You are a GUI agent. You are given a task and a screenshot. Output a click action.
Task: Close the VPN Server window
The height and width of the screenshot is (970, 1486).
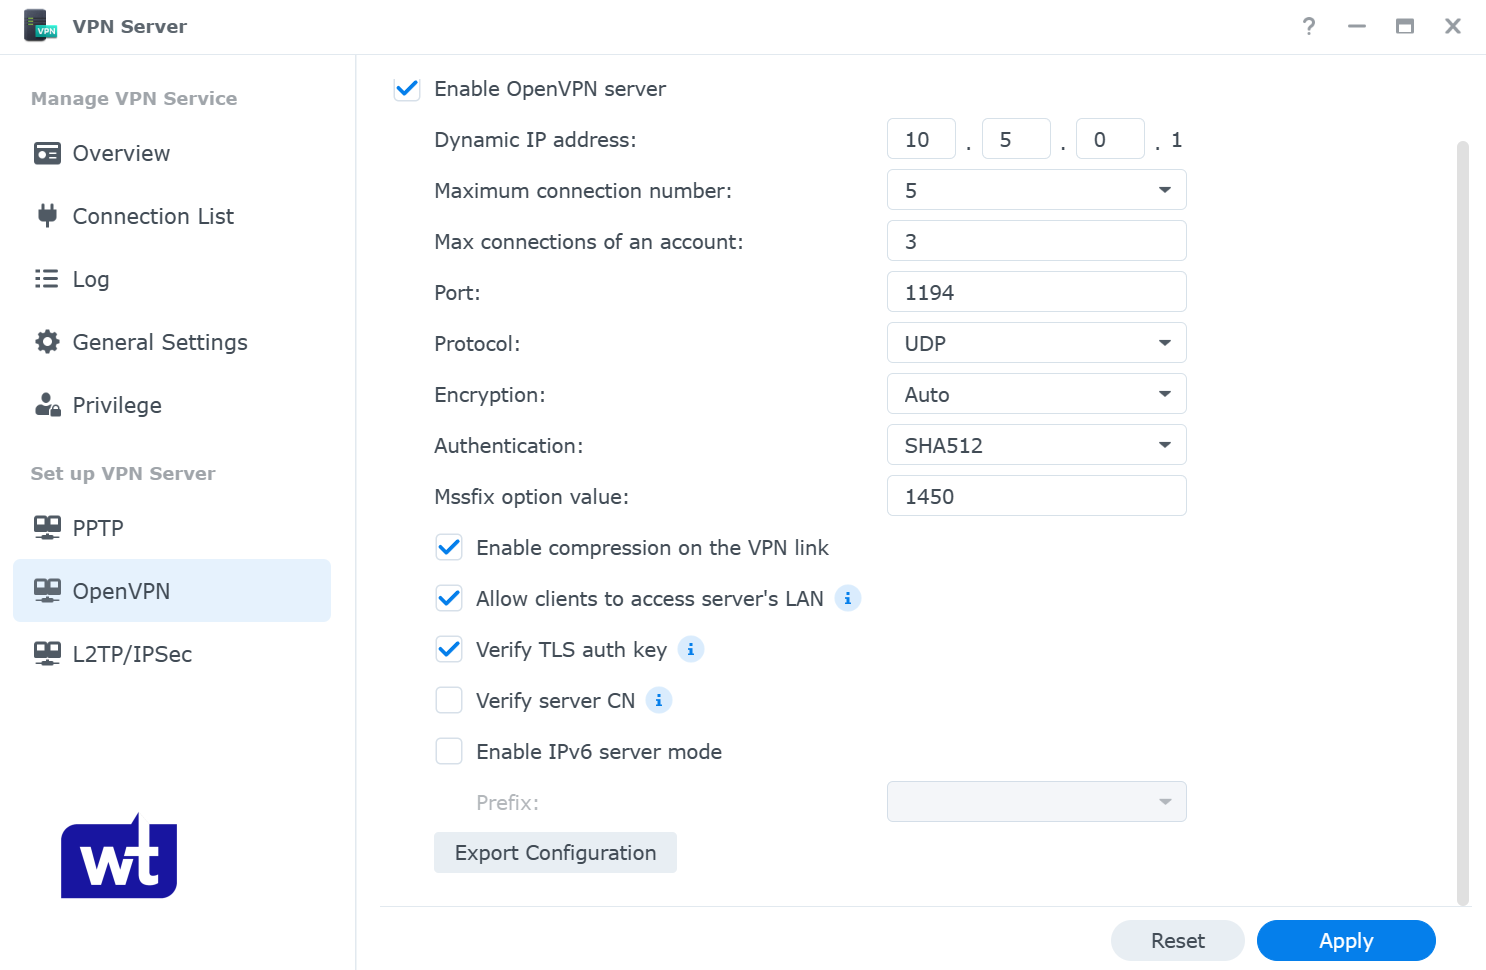pyautogui.click(x=1453, y=26)
